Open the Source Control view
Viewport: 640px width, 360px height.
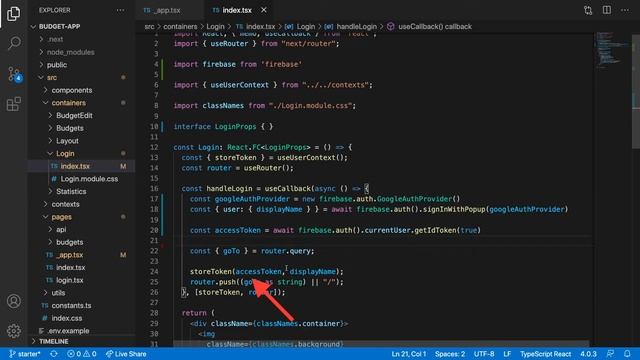point(15,74)
